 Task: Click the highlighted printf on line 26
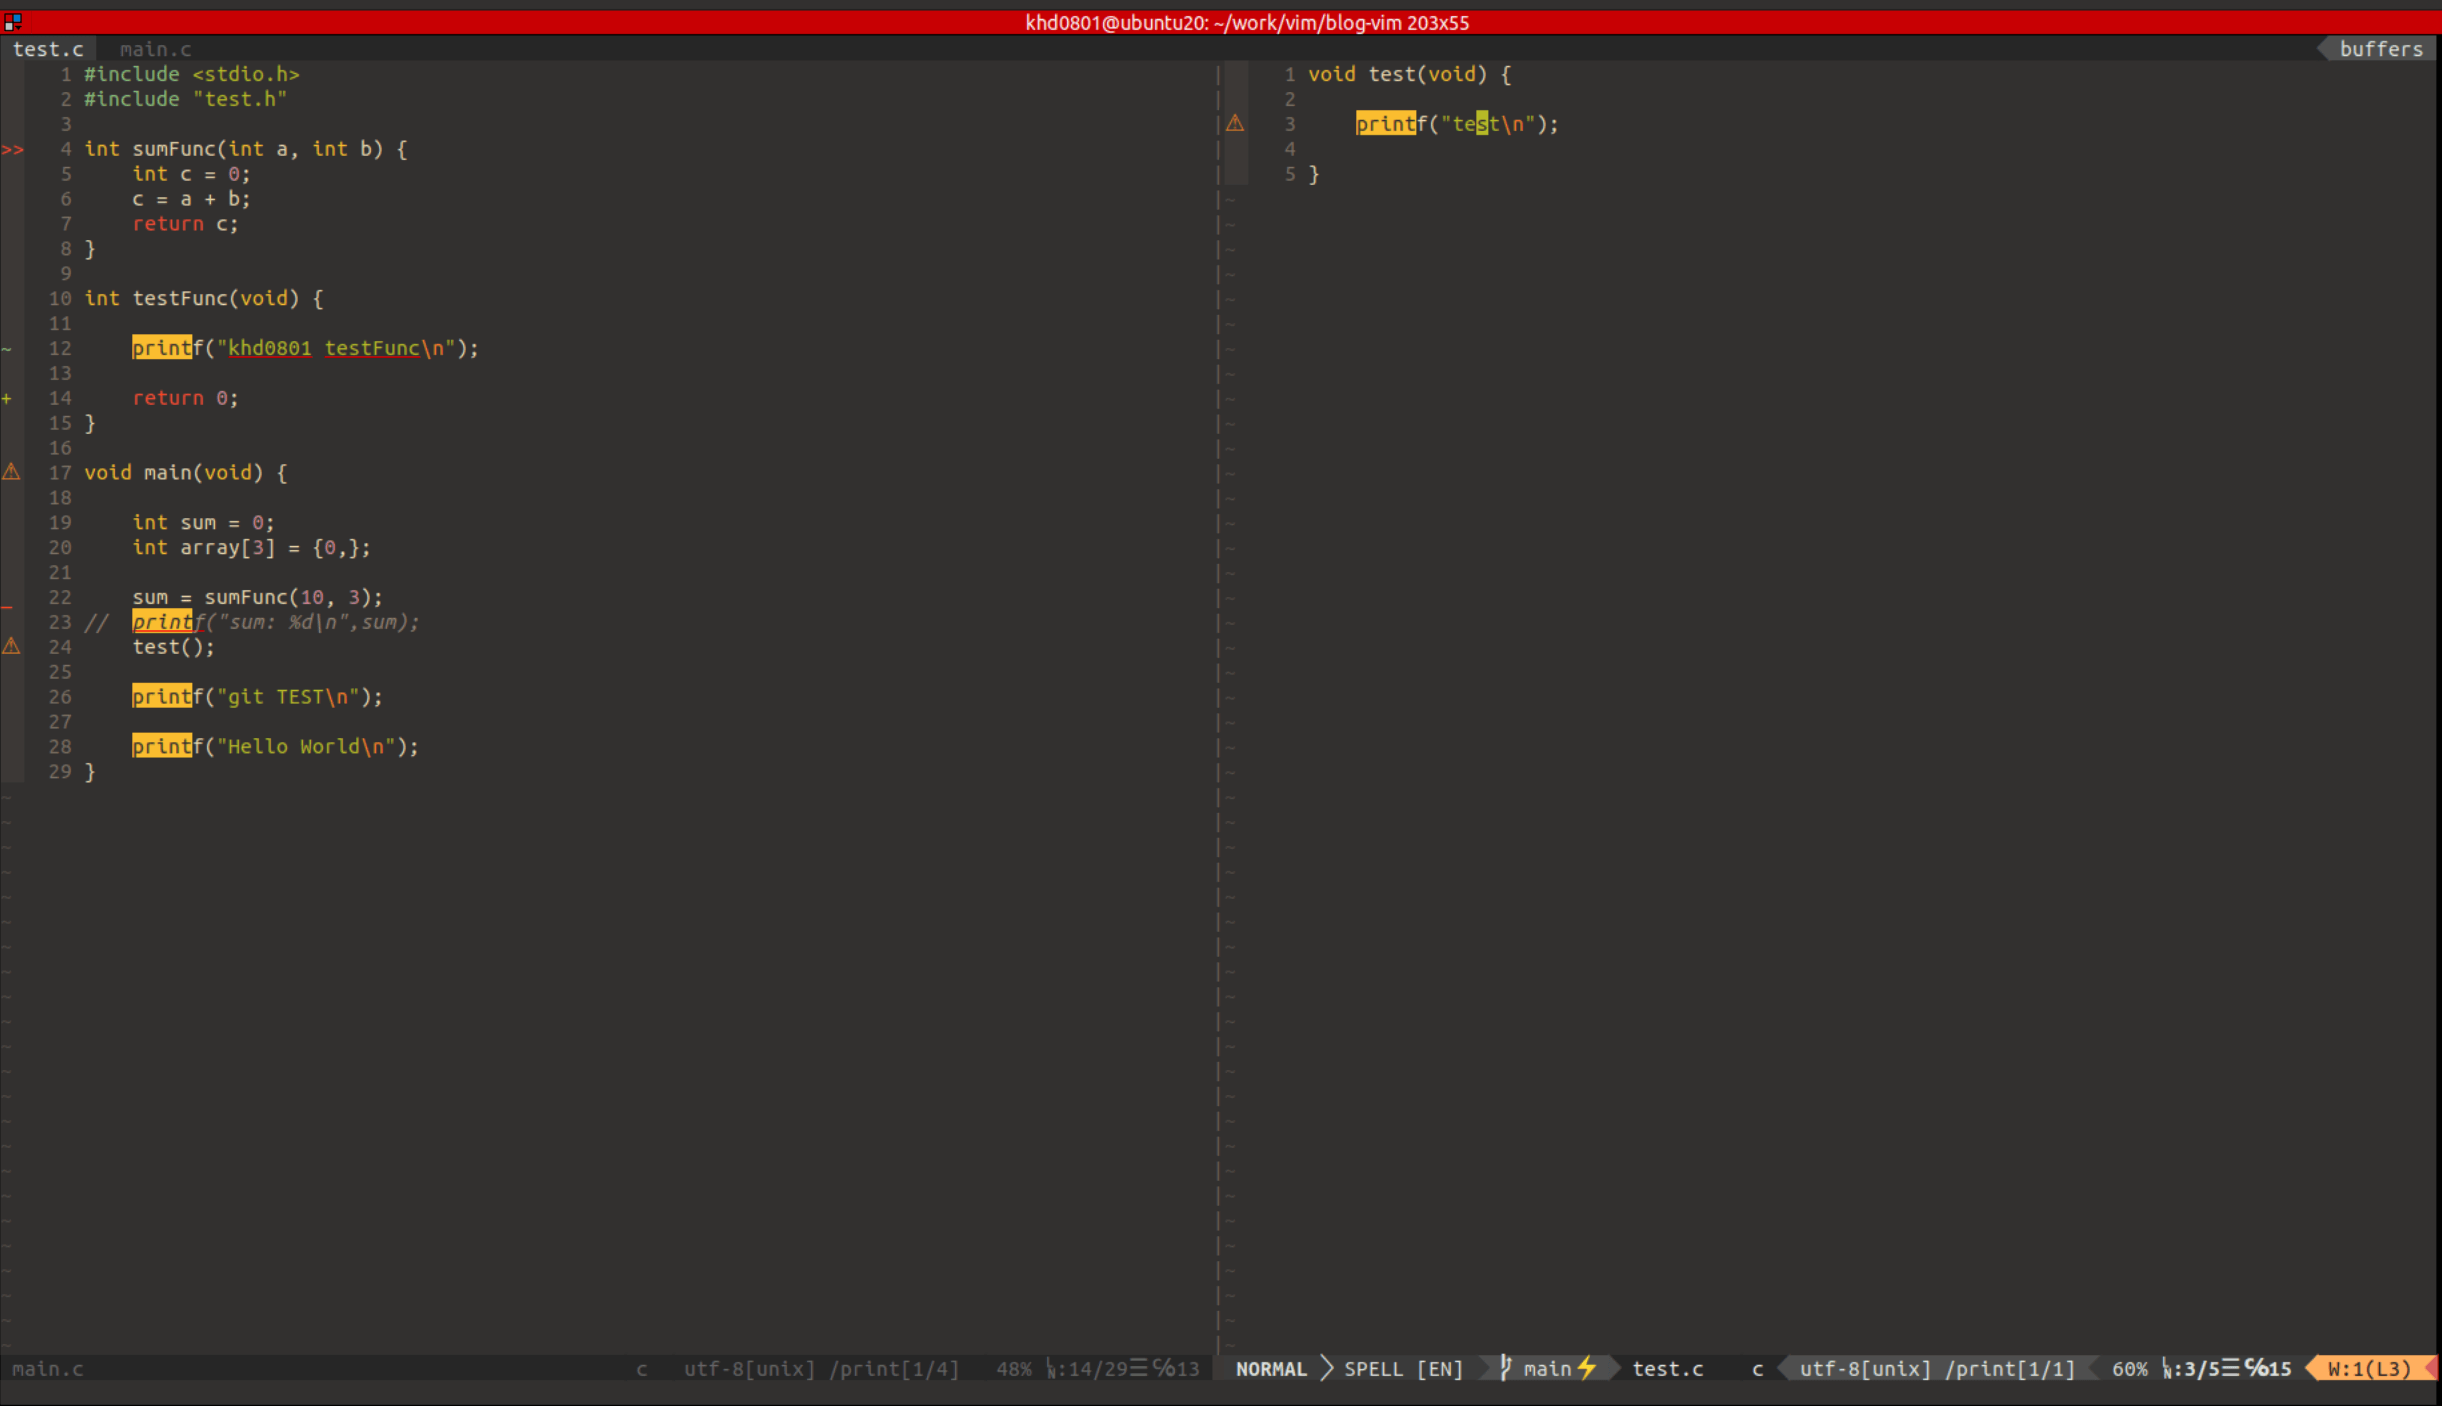point(161,697)
